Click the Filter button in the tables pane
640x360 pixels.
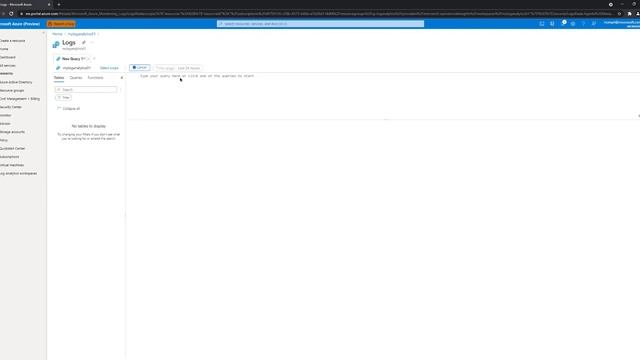click(x=63, y=98)
